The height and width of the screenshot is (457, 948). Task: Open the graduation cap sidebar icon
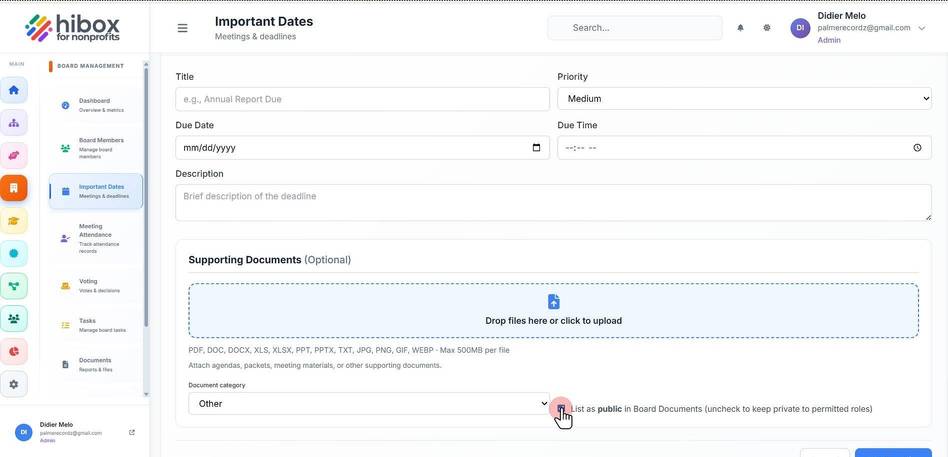[14, 221]
